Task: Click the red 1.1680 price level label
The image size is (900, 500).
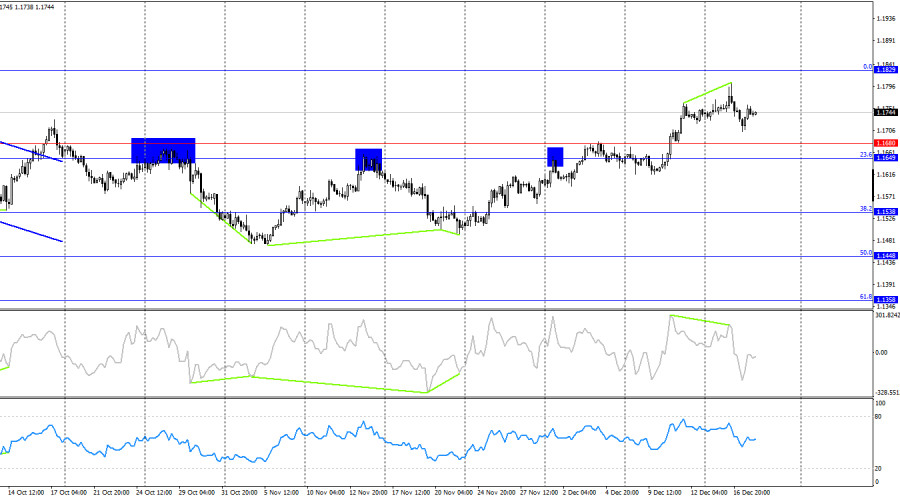Action: coord(885,144)
